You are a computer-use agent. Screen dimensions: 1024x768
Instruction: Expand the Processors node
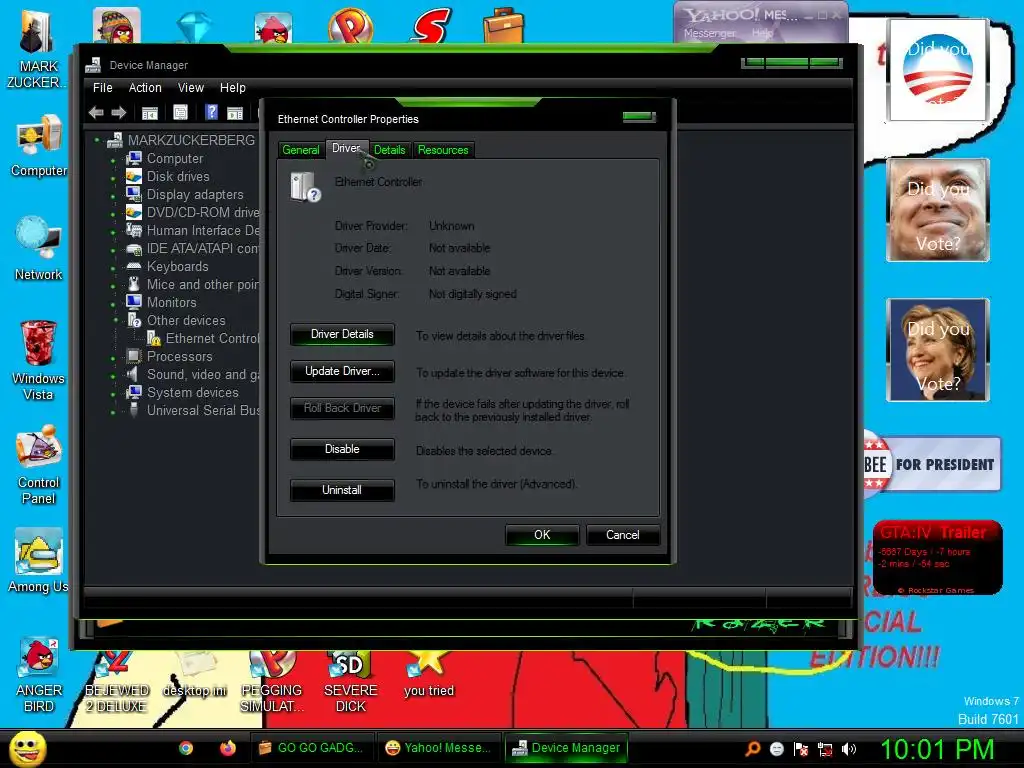(114, 357)
